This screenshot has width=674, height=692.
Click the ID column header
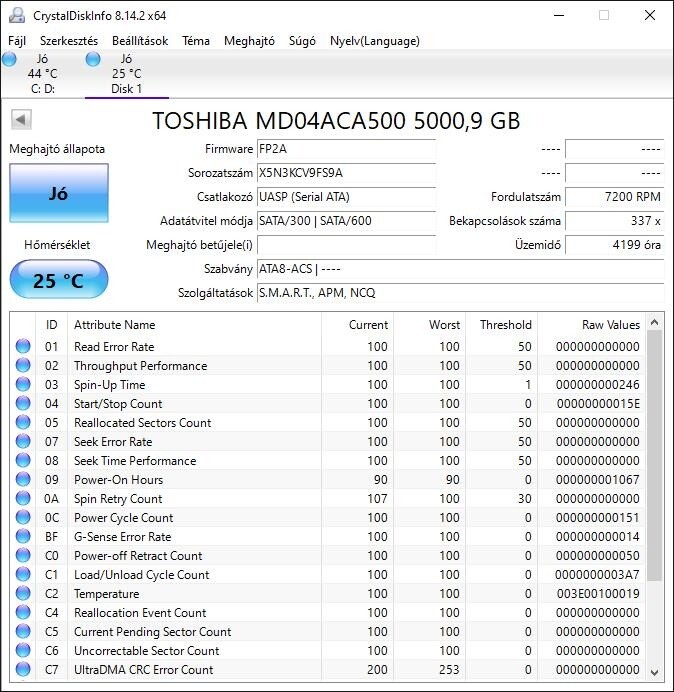coord(52,325)
